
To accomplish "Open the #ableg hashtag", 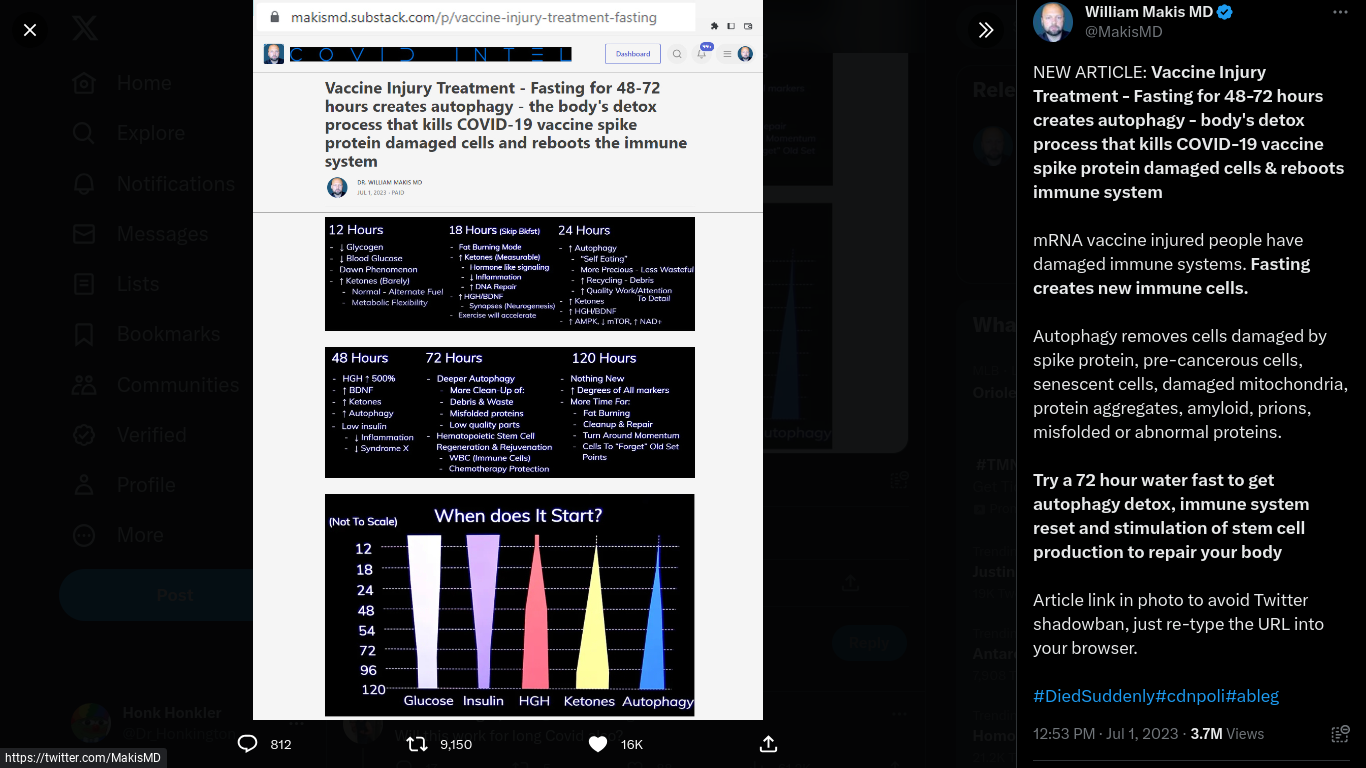I will [x=1252, y=696].
